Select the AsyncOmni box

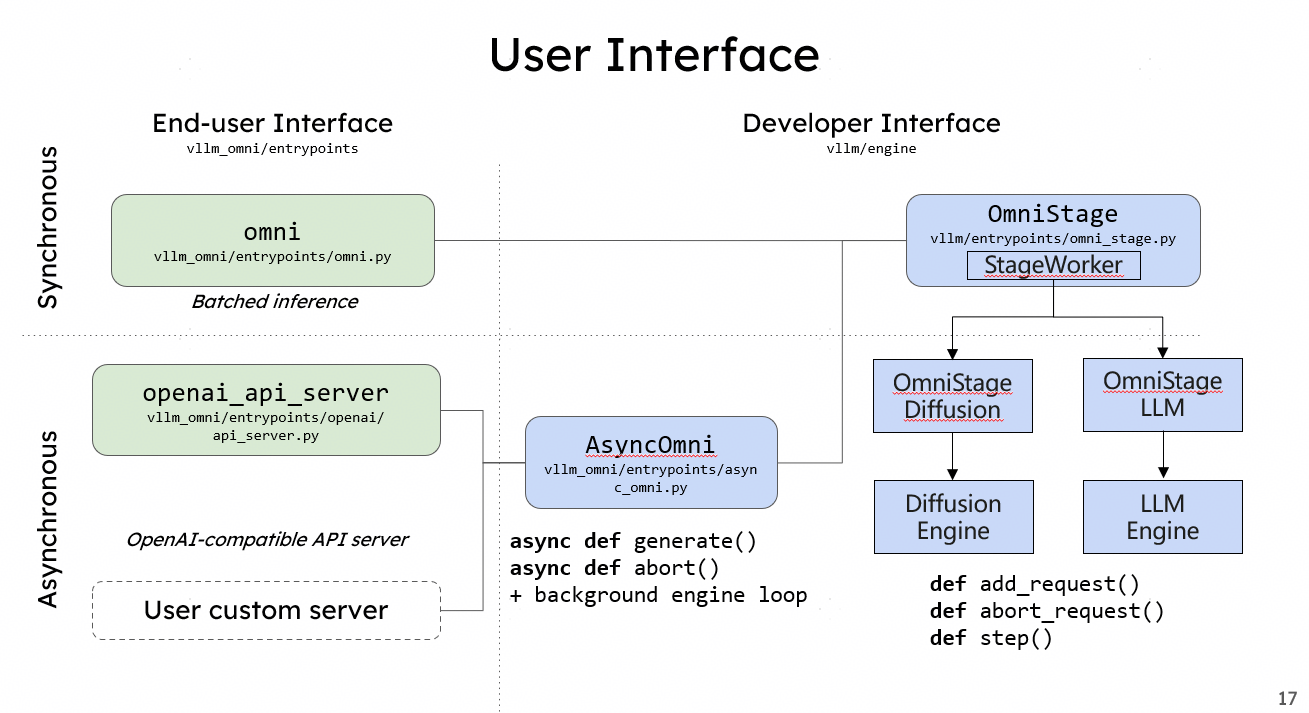tap(651, 461)
